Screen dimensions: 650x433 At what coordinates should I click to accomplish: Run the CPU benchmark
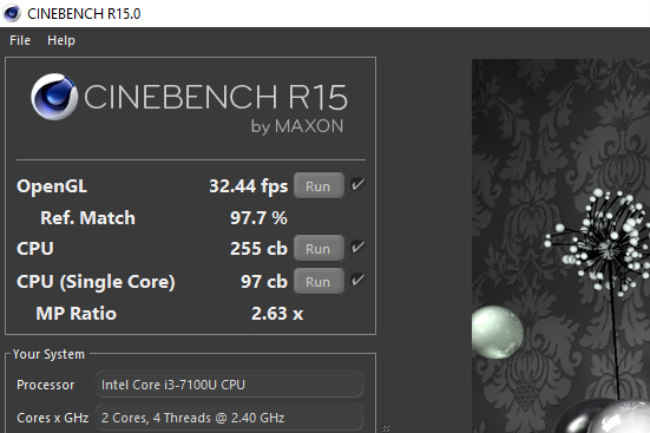(318, 249)
